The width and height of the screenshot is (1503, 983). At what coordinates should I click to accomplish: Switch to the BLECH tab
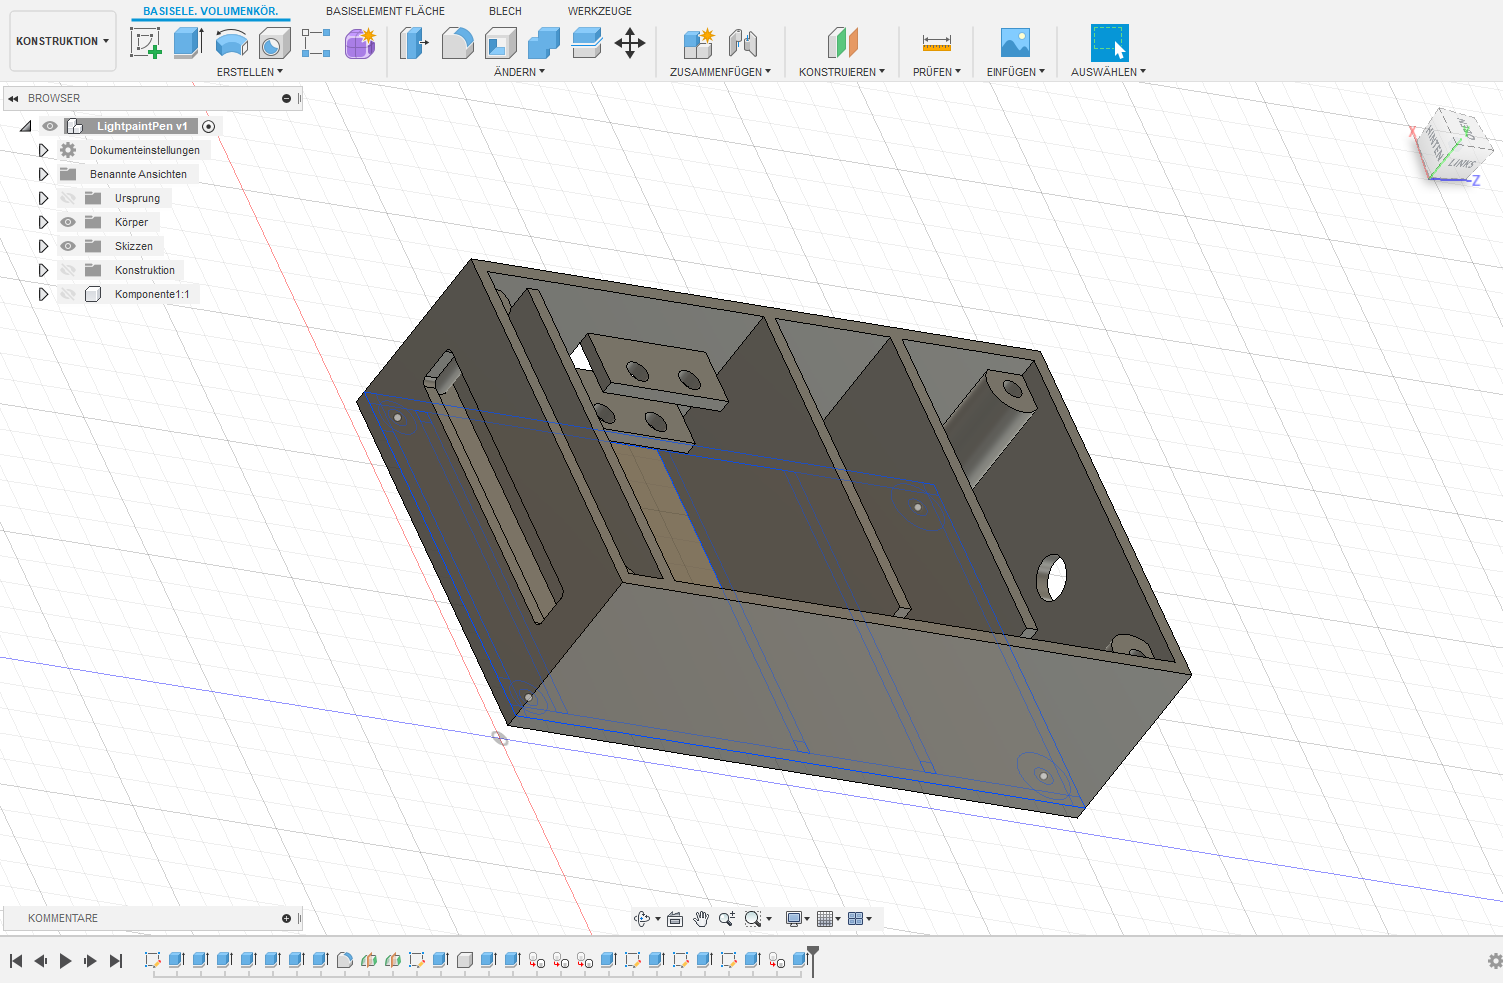(x=505, y=11)
